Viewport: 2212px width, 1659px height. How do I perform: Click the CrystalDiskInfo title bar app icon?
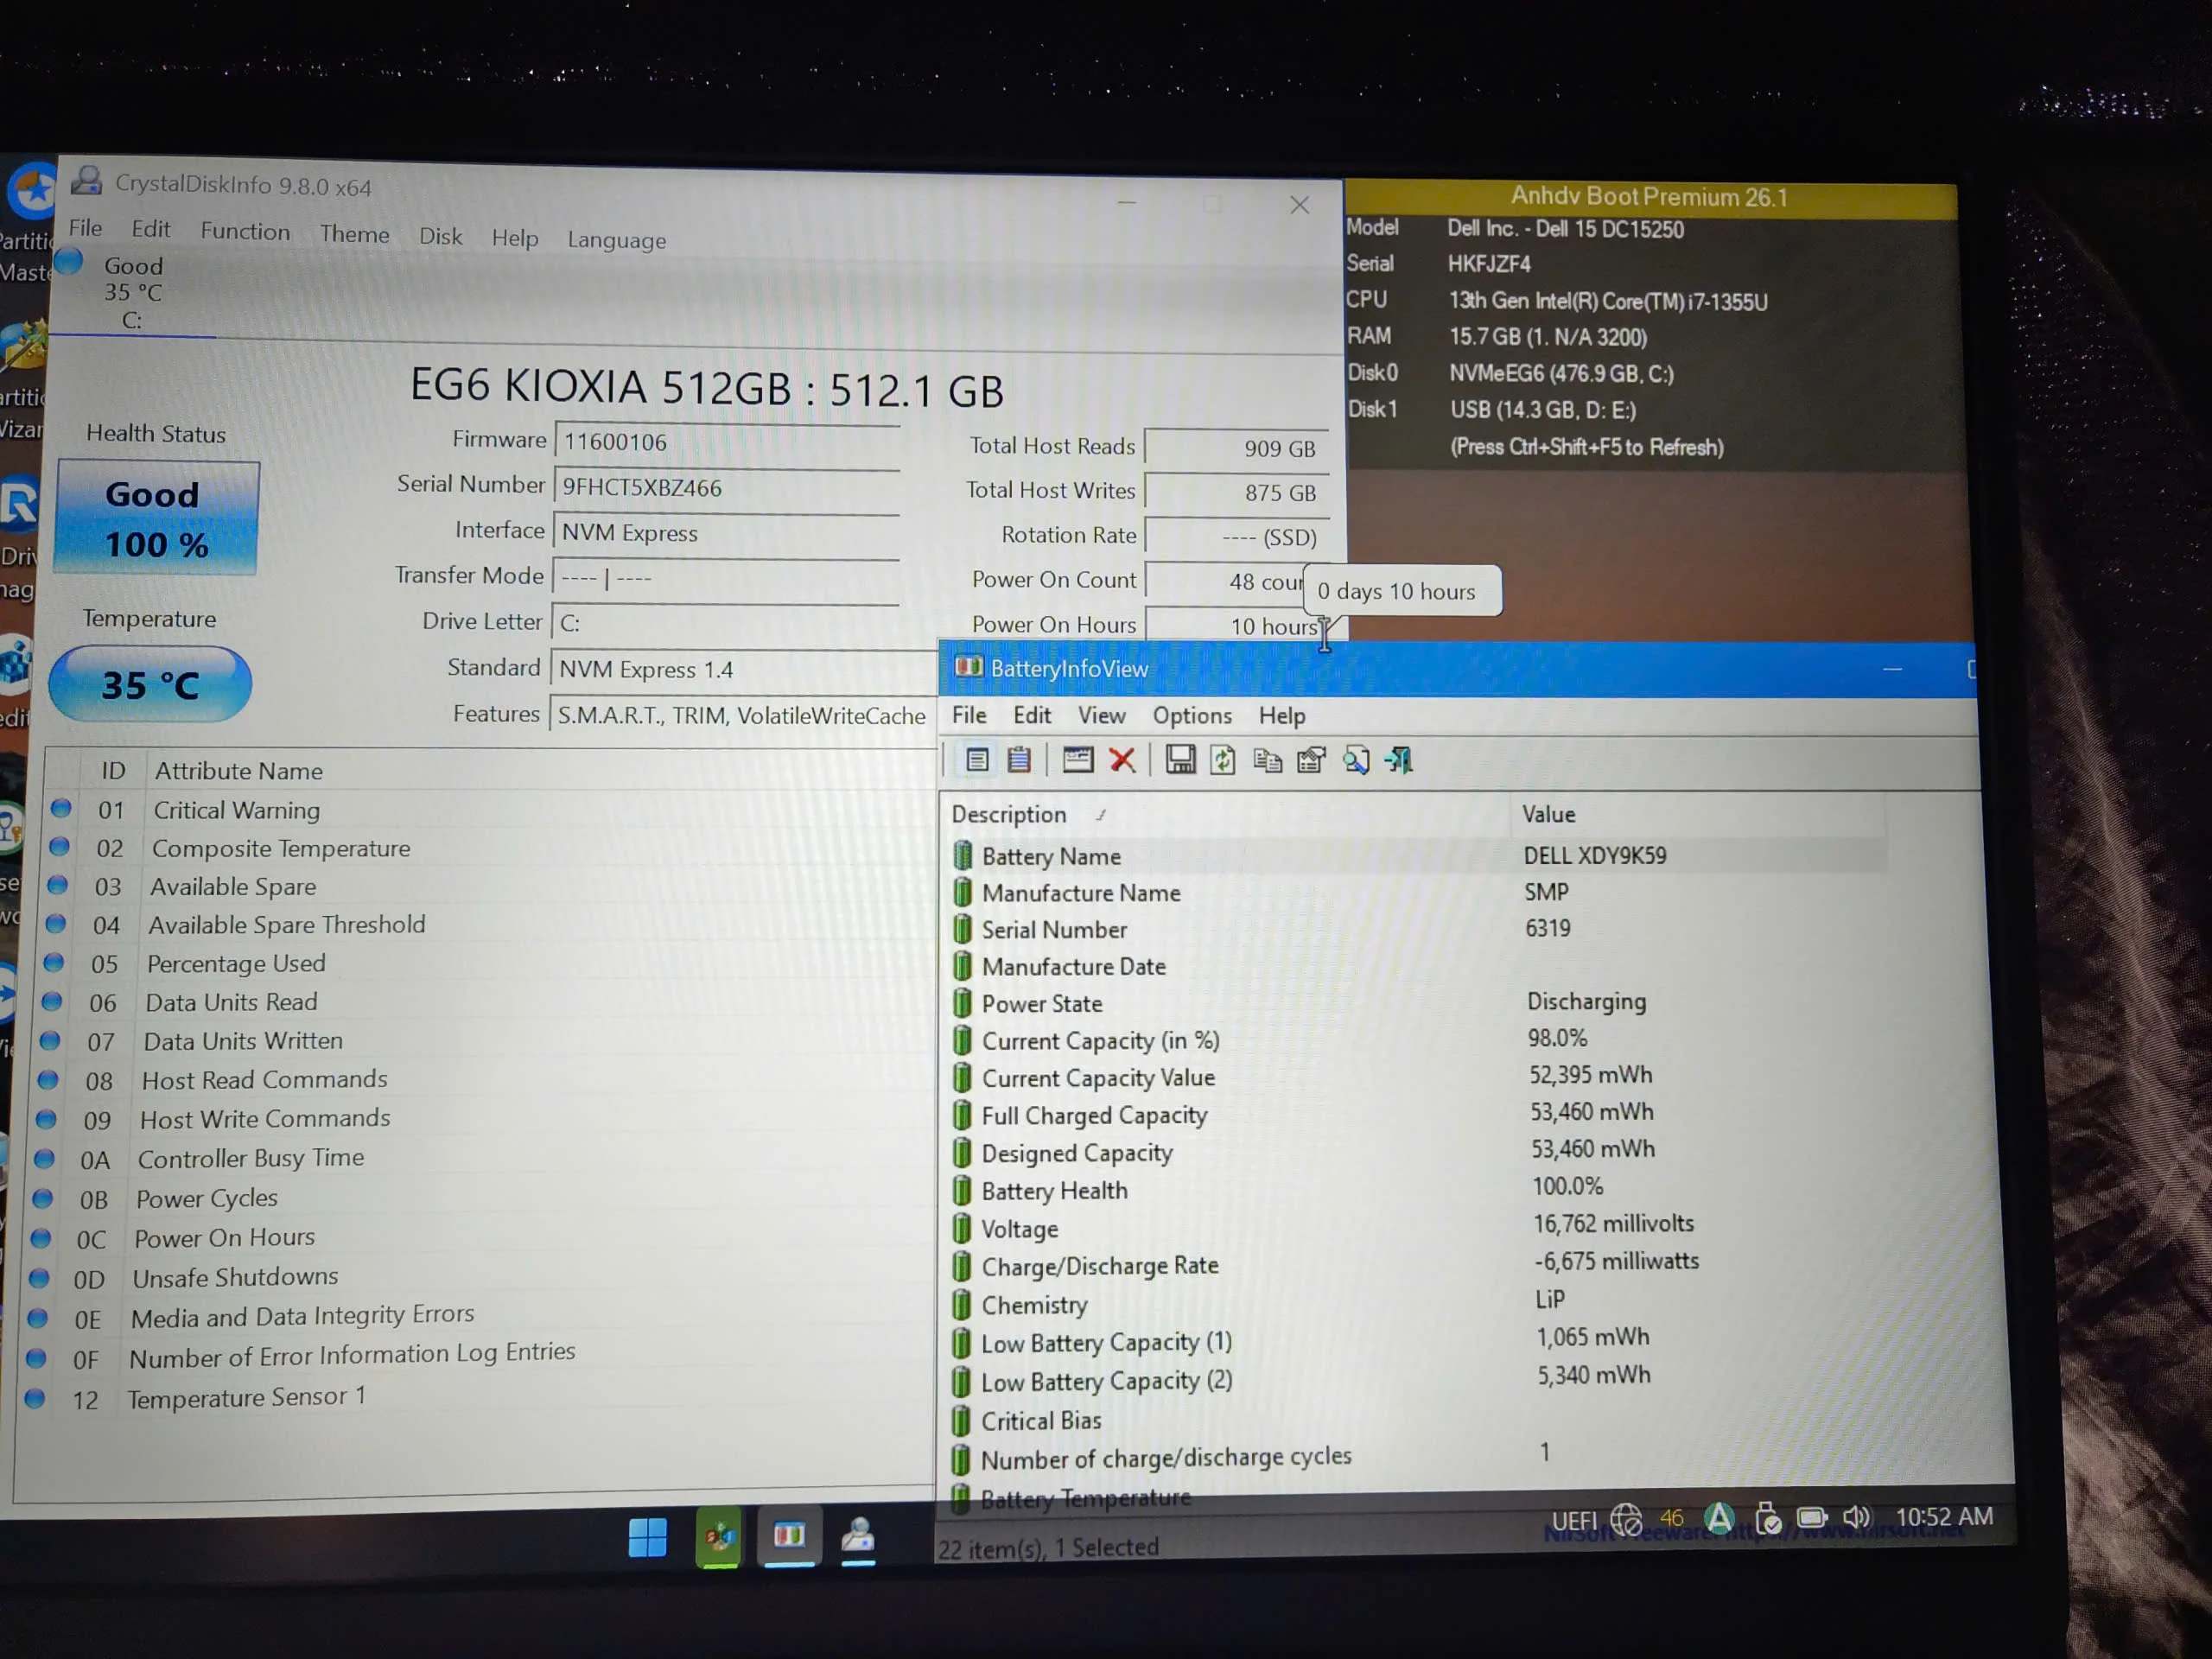(86, 181)
